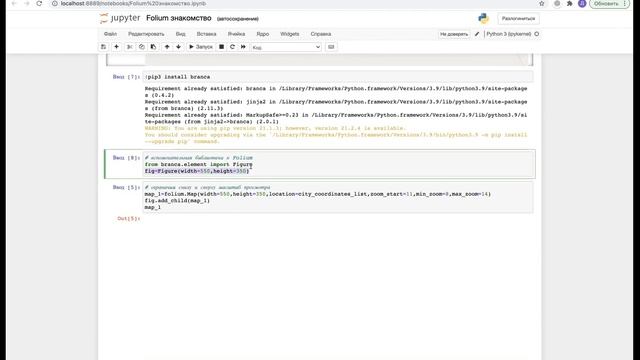This screenshot has height=360, width=640.
Task: Click the browser back arrow
Action: (14, 4)
